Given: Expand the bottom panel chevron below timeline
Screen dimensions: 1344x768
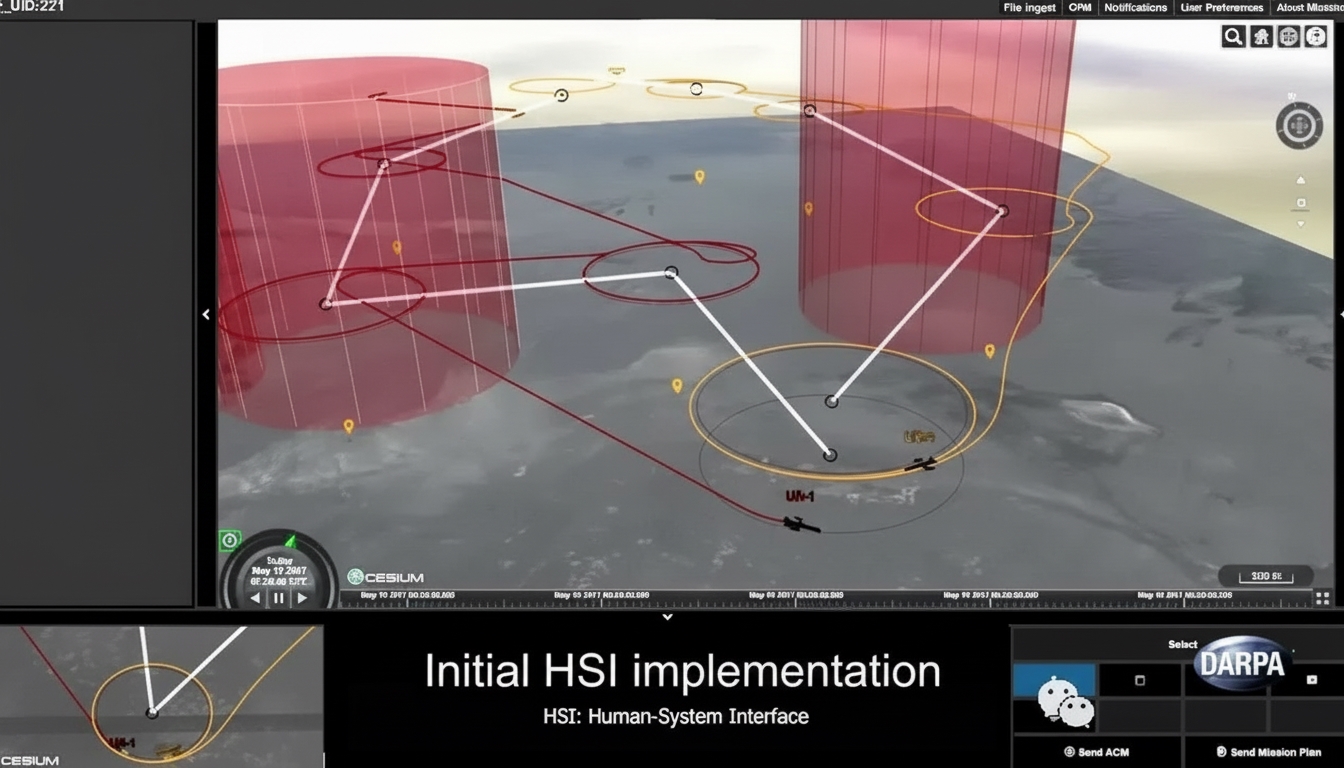Looking at the screenshot, I should click(x=667, y=617).
